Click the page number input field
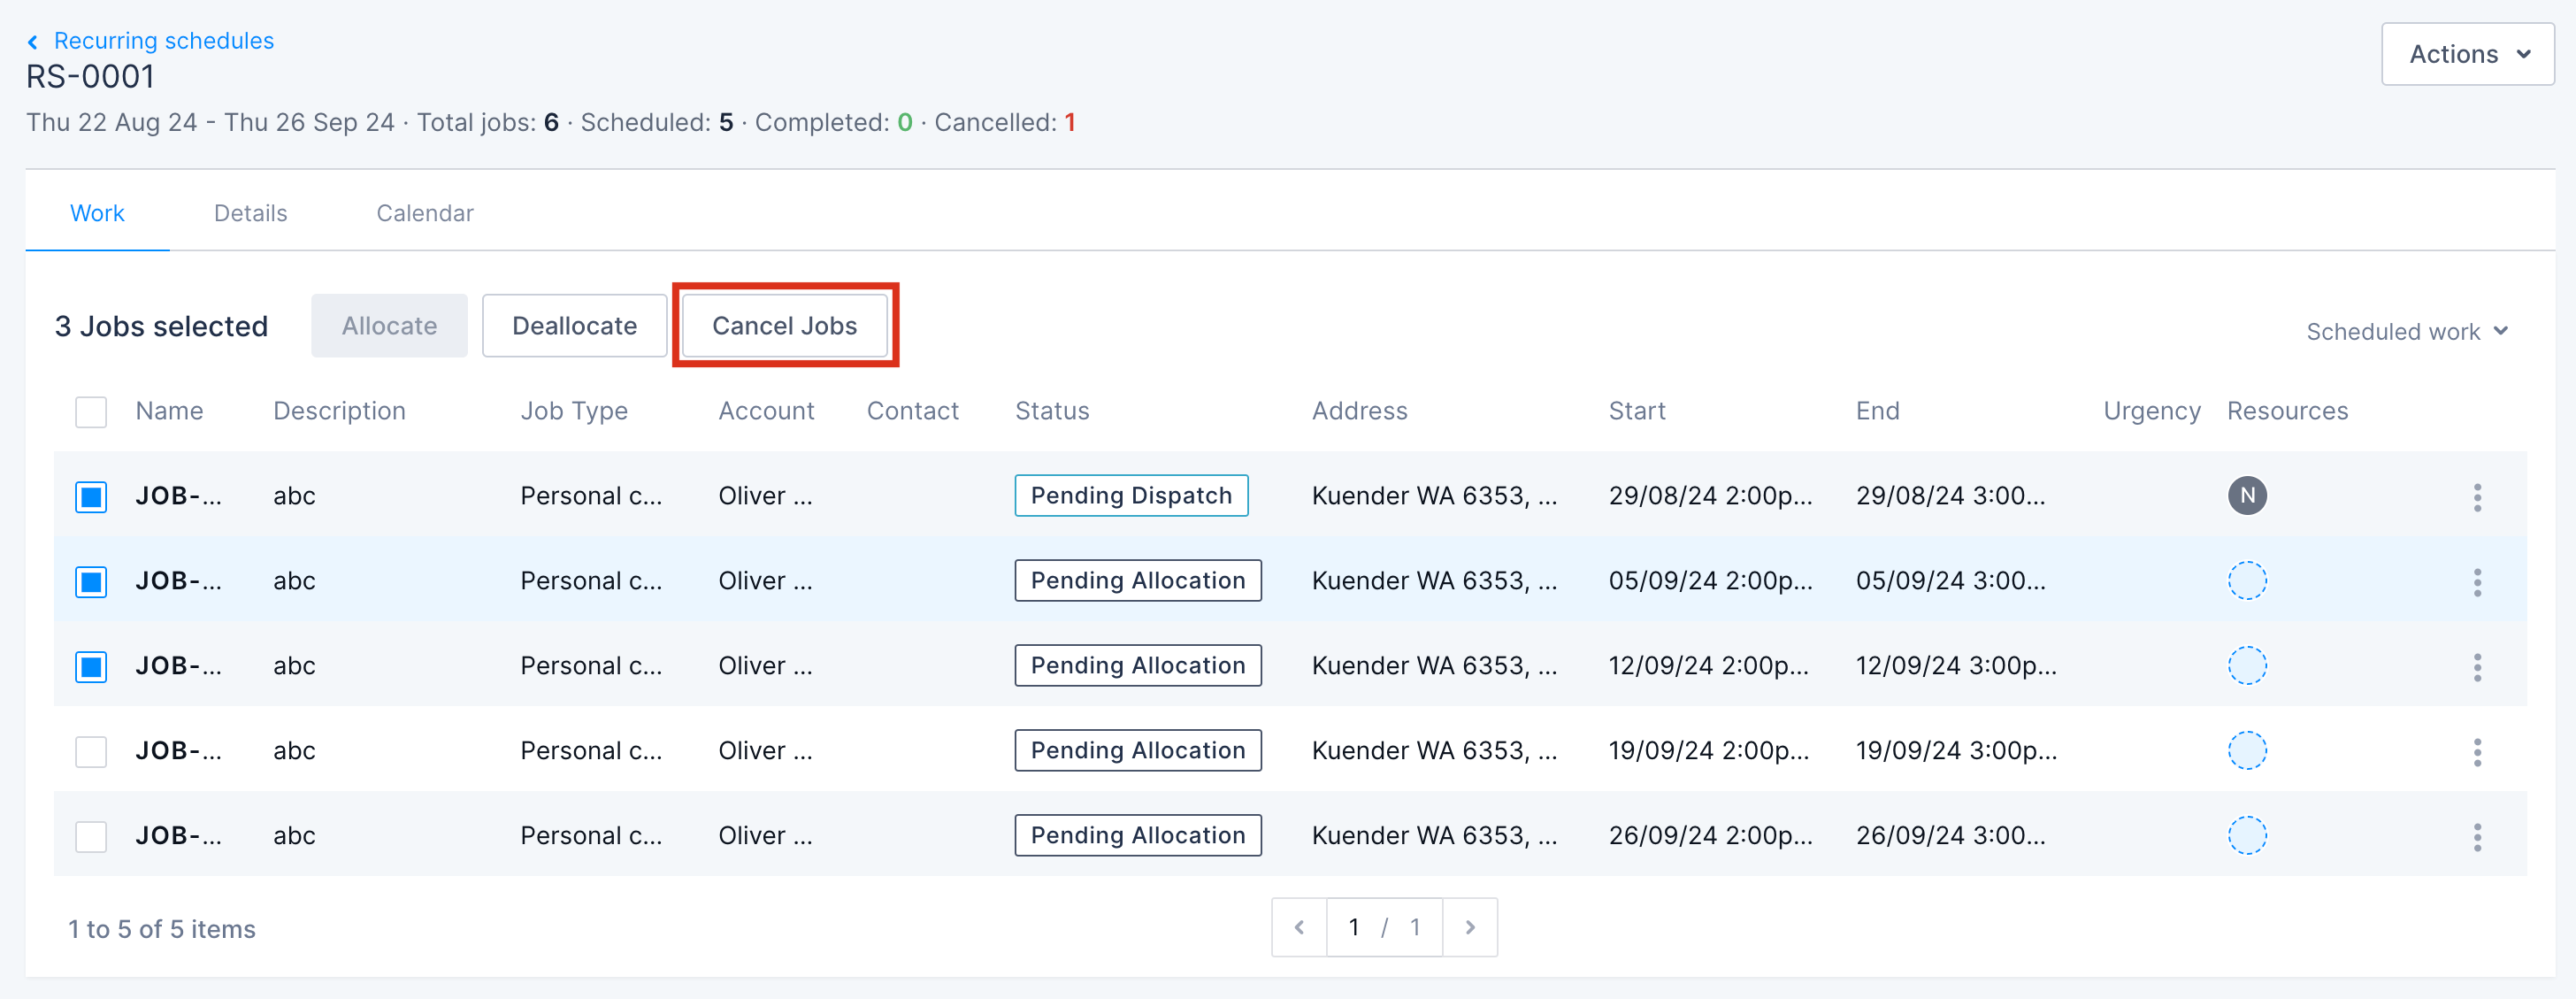 (1353, 928)
